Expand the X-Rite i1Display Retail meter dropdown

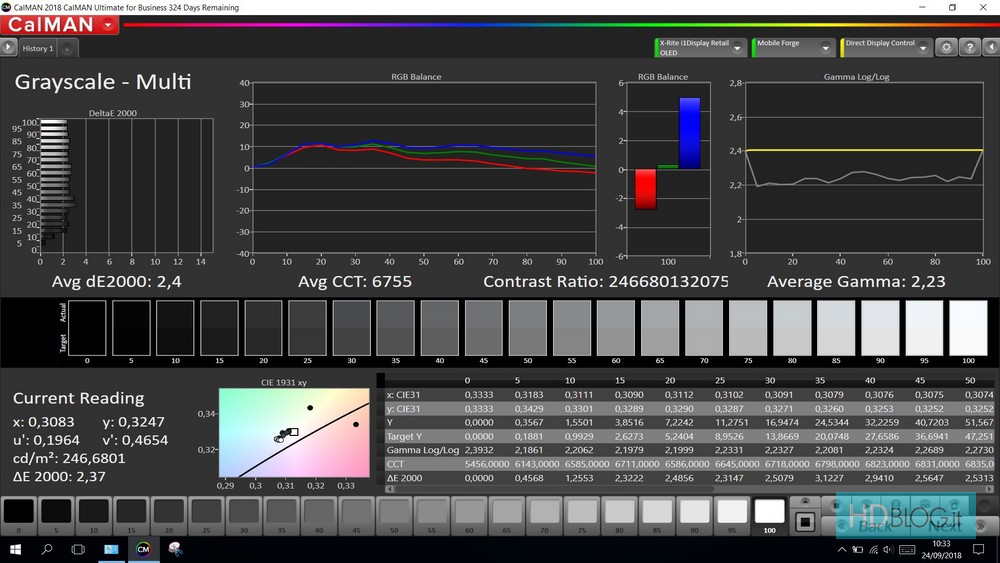tap(738, 47)
